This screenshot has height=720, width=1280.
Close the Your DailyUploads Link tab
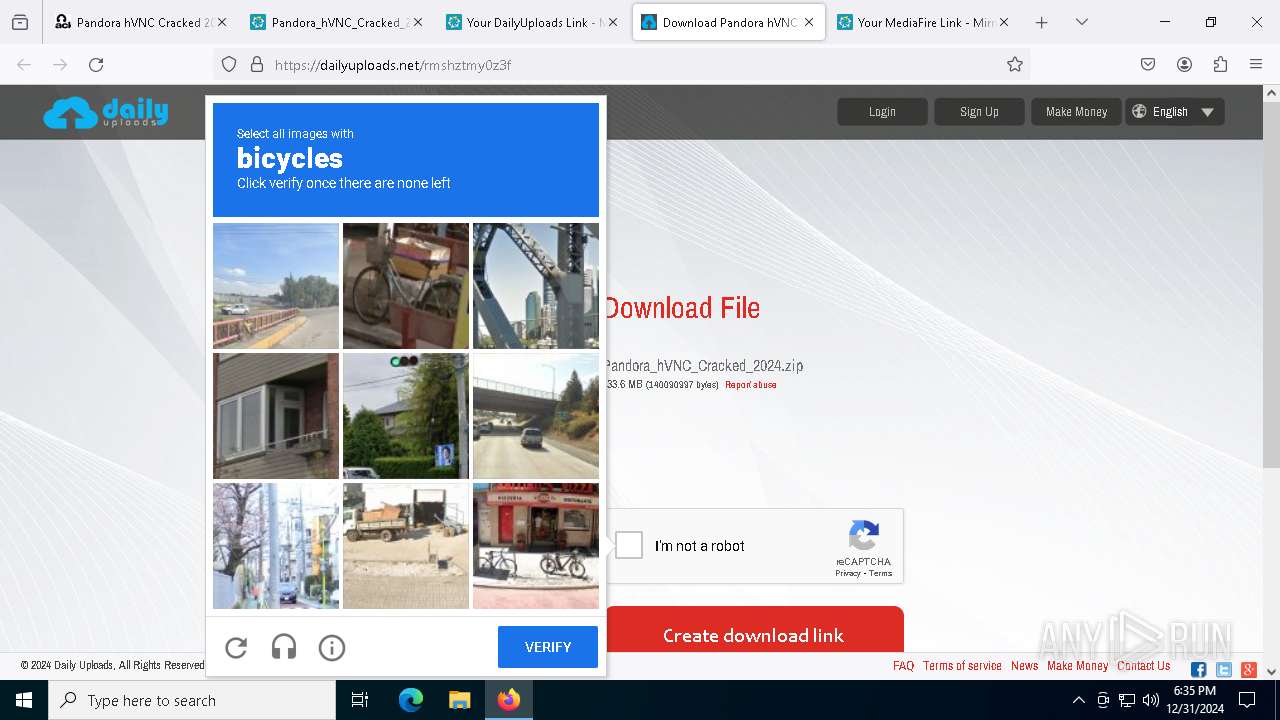pyautogui.click(x=612, y=22)
